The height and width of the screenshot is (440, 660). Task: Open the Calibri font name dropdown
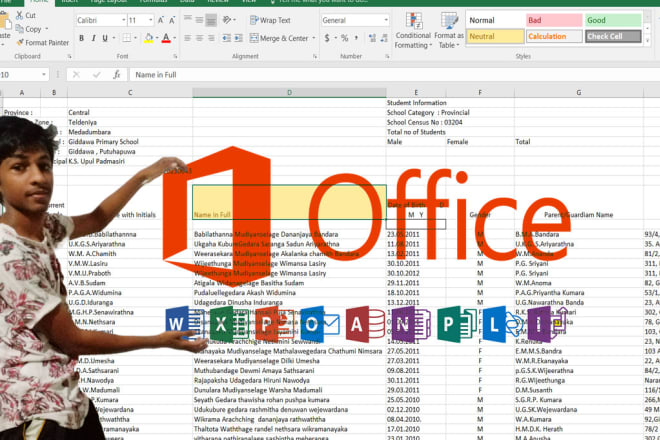[x=124, y=20]
